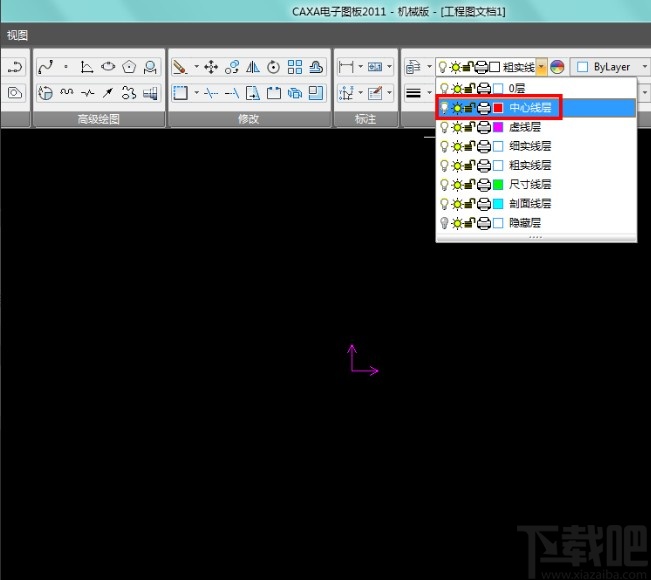
Task: Click the 高级绘图 panel label
Action: tap(99, 120)
